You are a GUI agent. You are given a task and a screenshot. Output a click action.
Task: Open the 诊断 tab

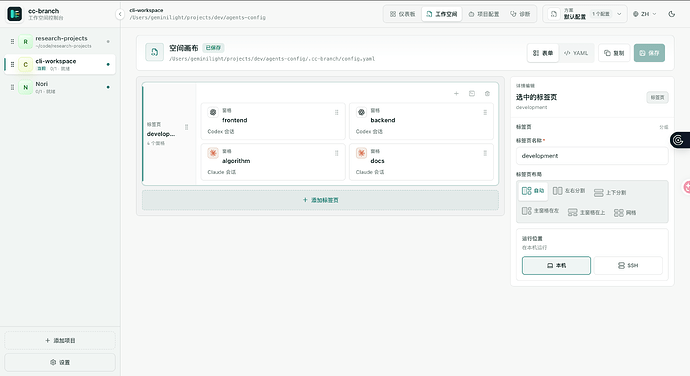click(520, 14)
